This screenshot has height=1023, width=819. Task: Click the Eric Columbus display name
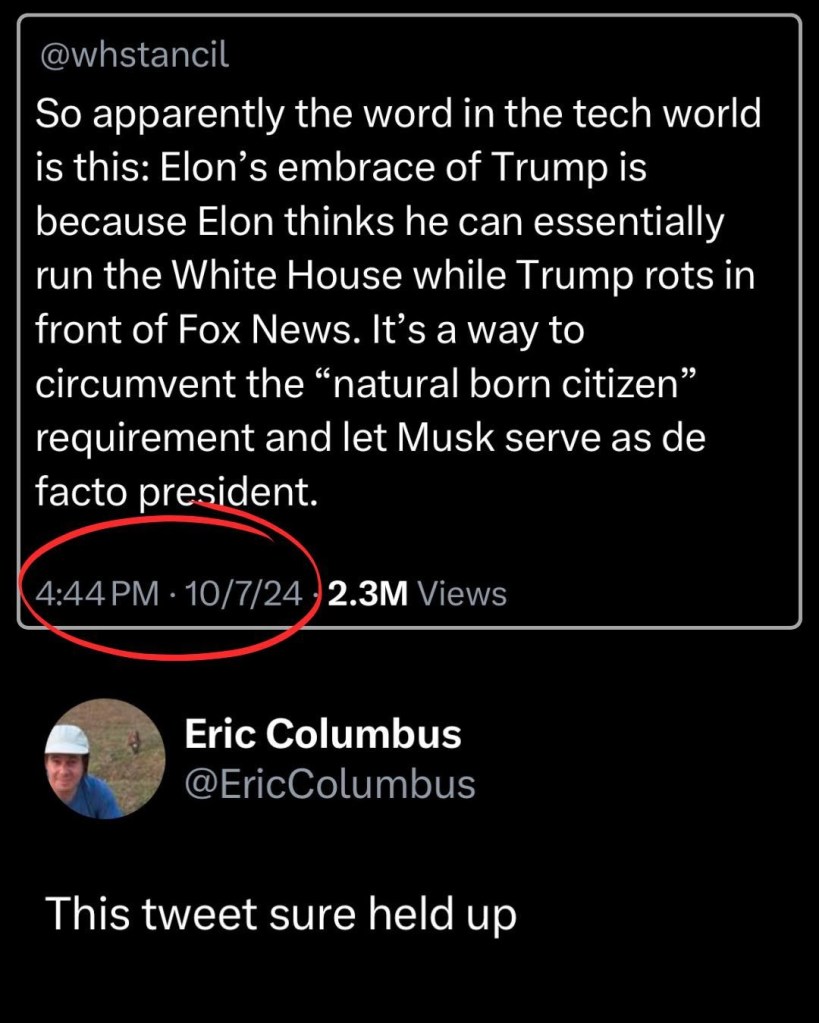(322, 734)
